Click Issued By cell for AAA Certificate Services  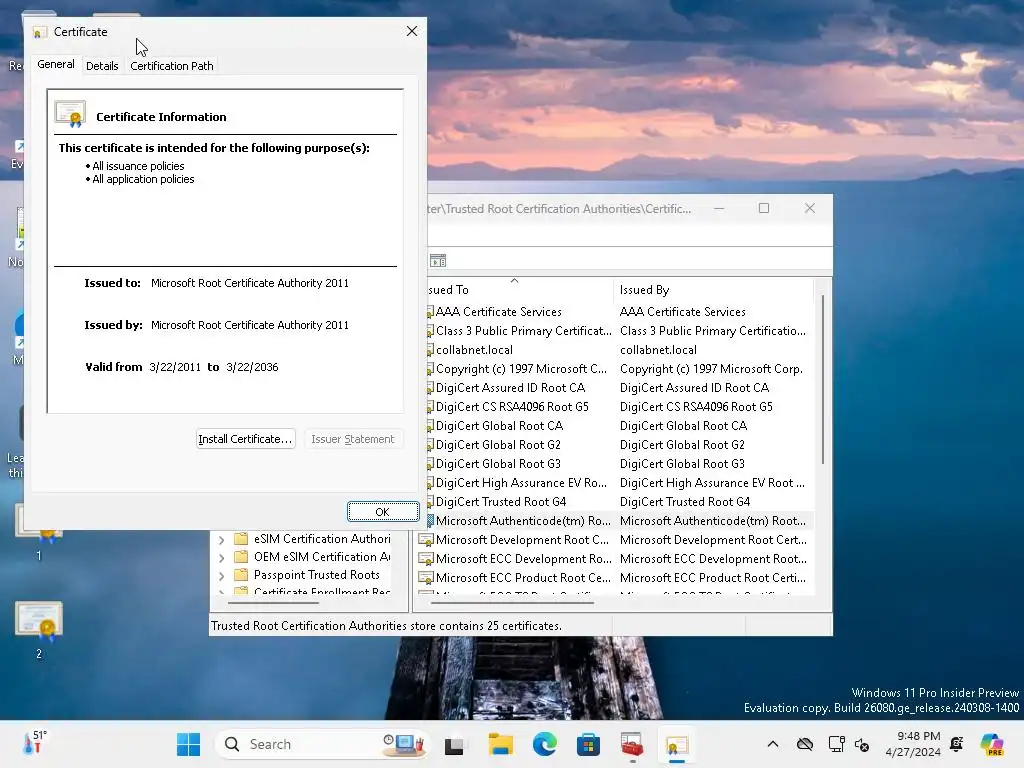682,312
